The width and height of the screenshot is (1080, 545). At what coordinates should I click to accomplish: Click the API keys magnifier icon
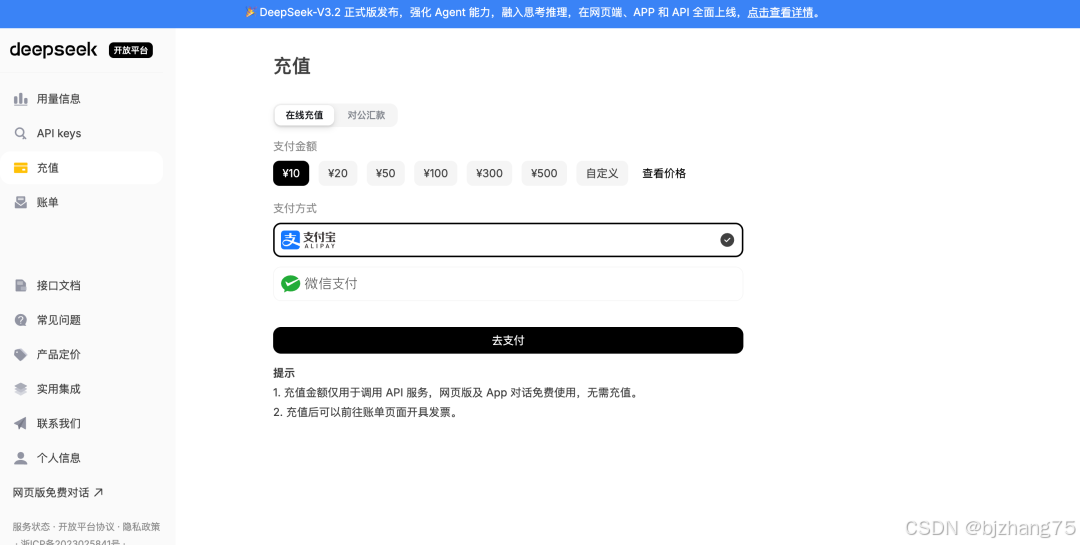click(x=21, y=133)
